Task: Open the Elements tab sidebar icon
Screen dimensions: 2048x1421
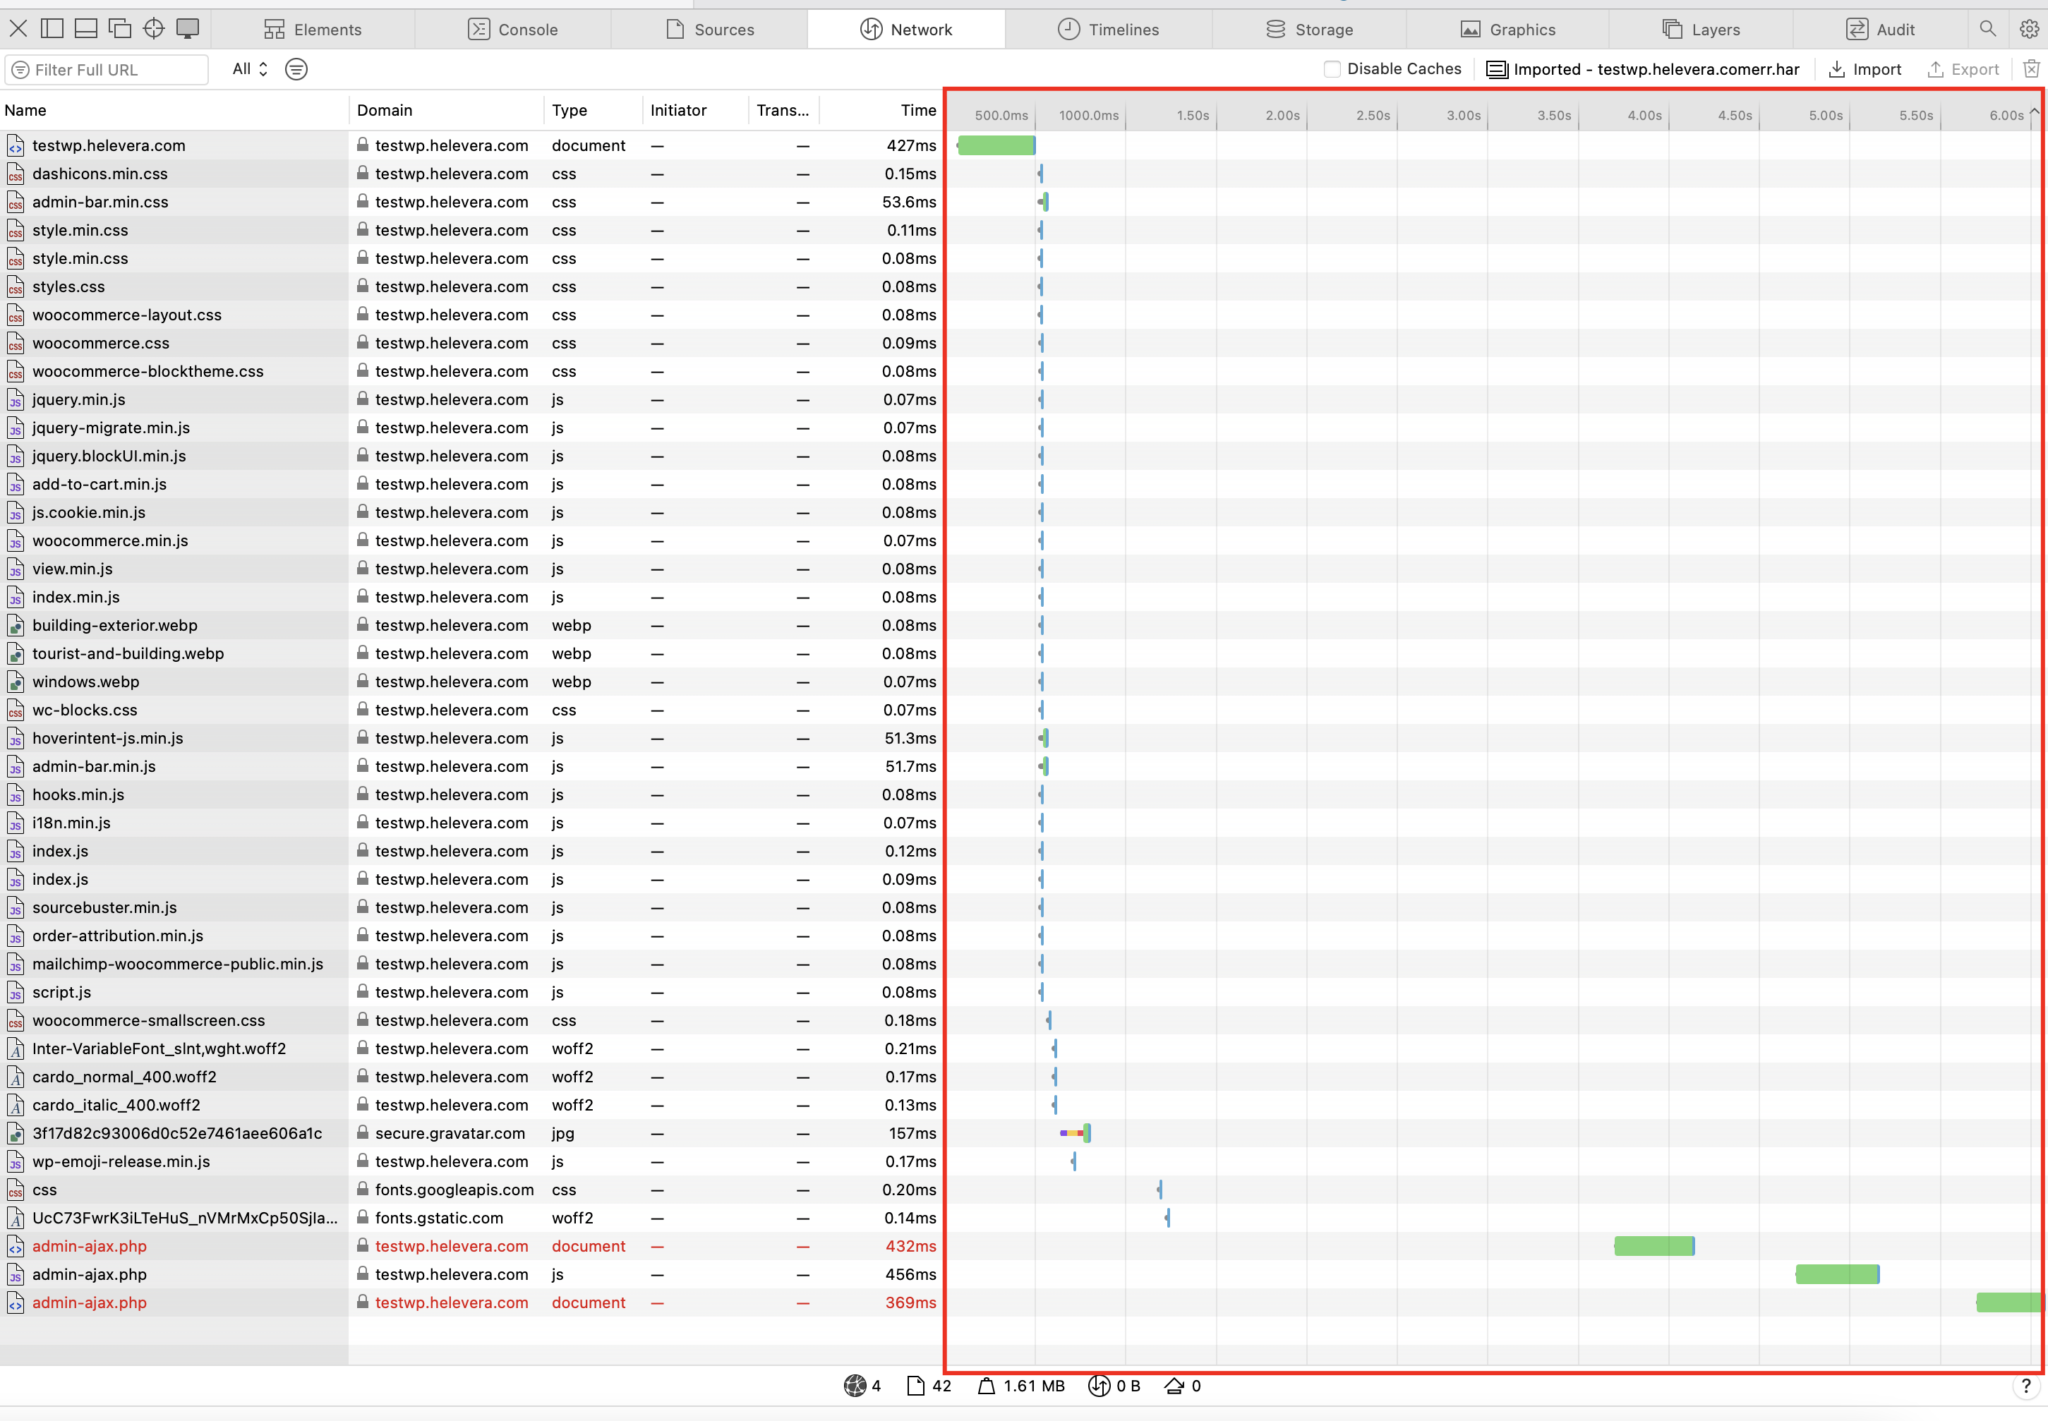Action: 272,29
